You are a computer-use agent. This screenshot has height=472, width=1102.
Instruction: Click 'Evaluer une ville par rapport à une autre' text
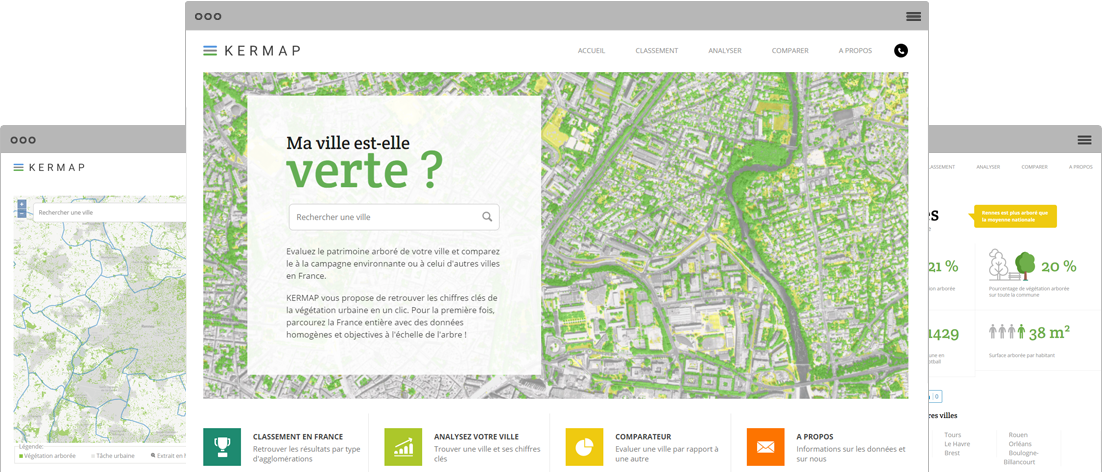[x=667, y=454]
